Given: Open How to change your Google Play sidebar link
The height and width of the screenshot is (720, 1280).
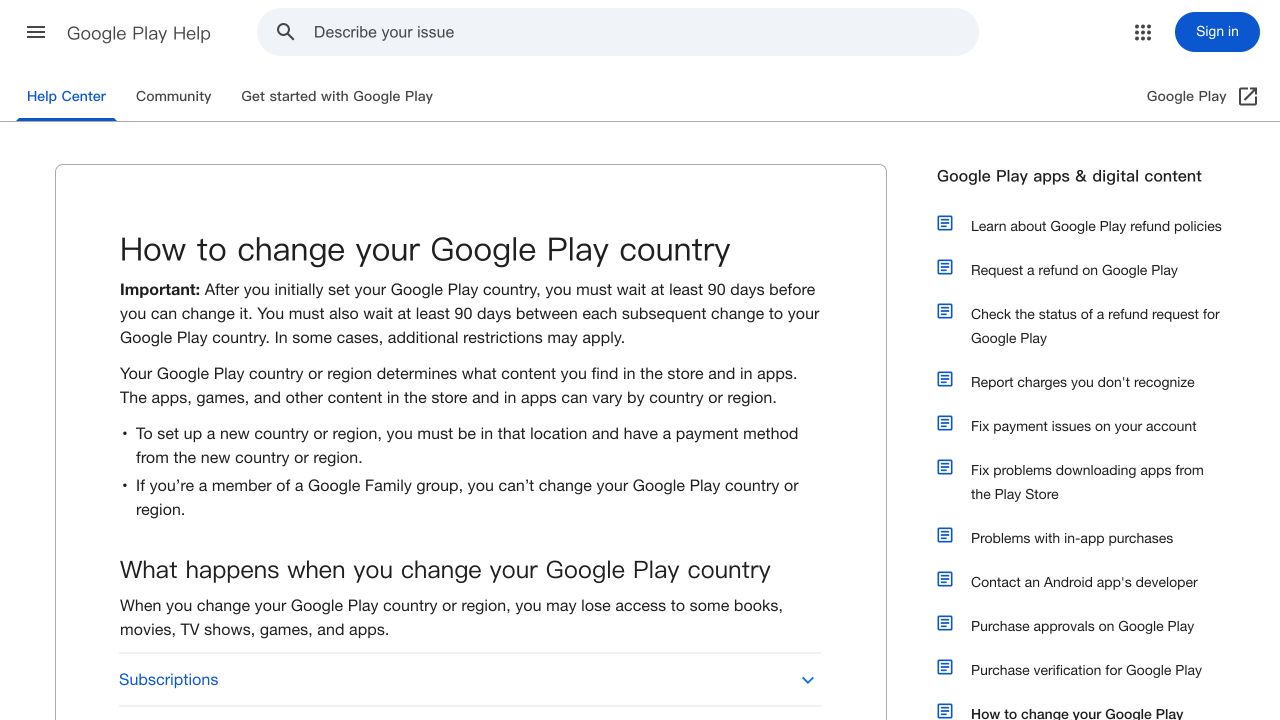Looking at the screenshot, I should tap(1077, 713).
